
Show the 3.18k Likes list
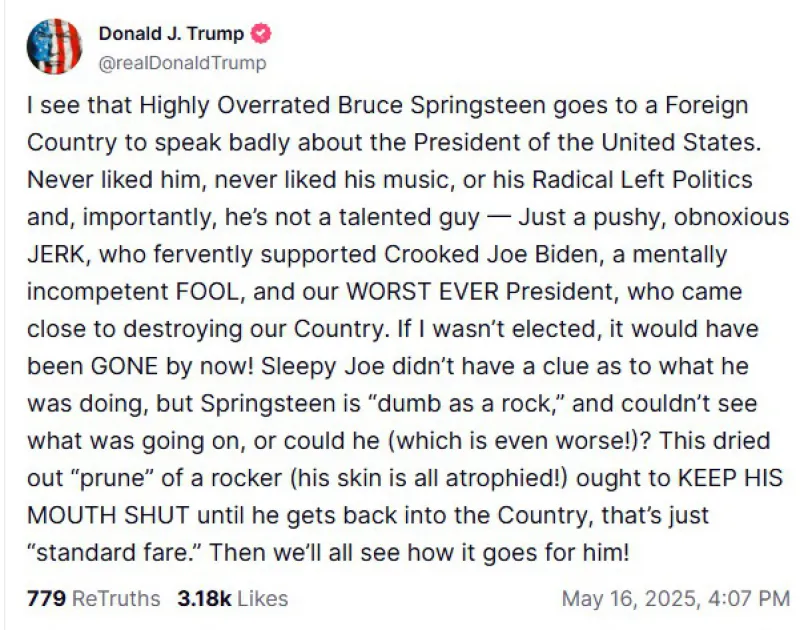[x=232, y=599]
